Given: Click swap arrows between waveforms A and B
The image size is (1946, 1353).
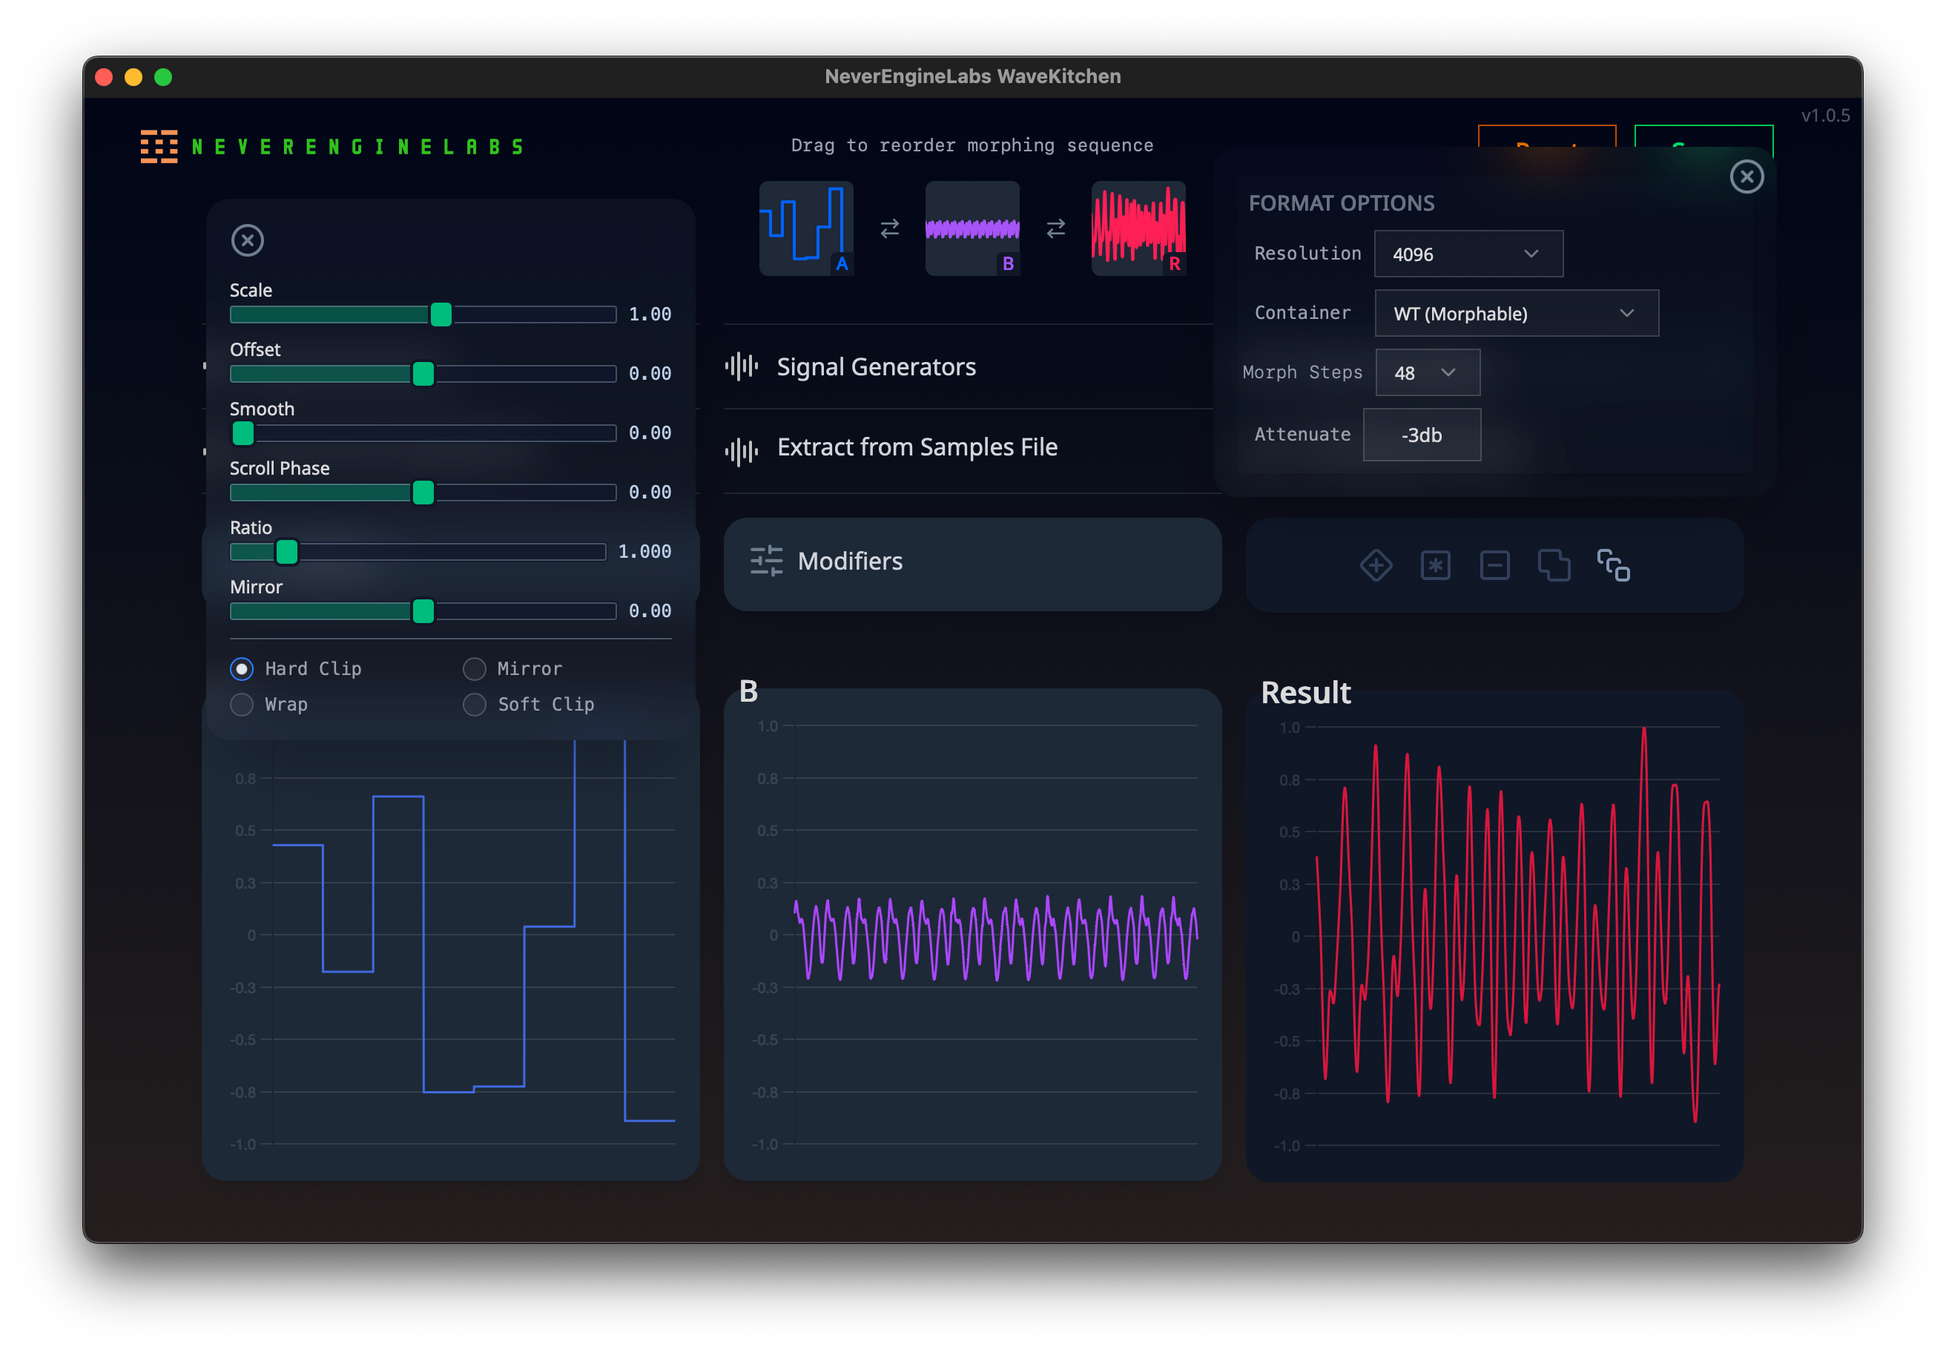Looking at the screenshot, I should 889,229.
